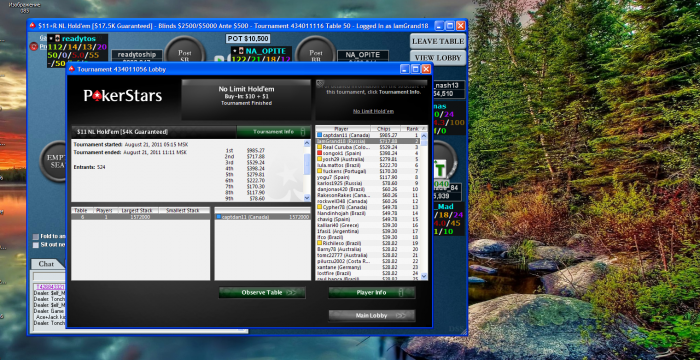
Task: Click the POT $10,500 label
Action: coord(248,39)
